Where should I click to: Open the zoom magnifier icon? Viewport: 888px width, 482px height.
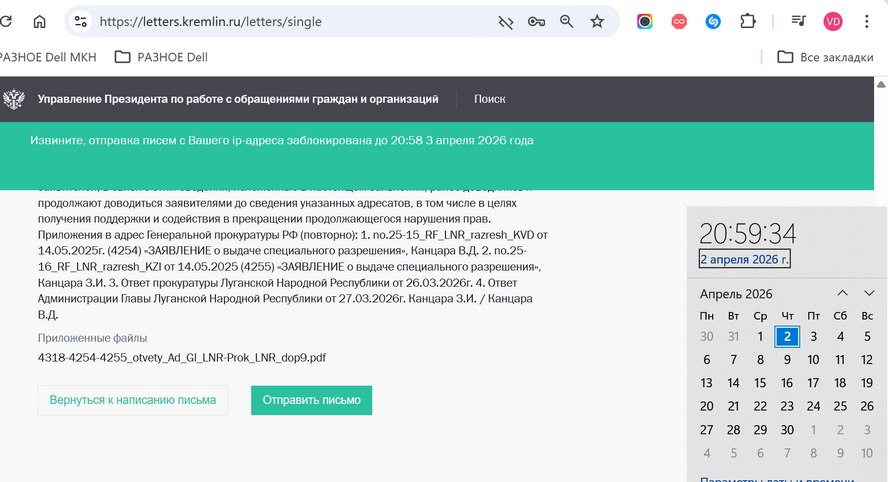(566, 22)
